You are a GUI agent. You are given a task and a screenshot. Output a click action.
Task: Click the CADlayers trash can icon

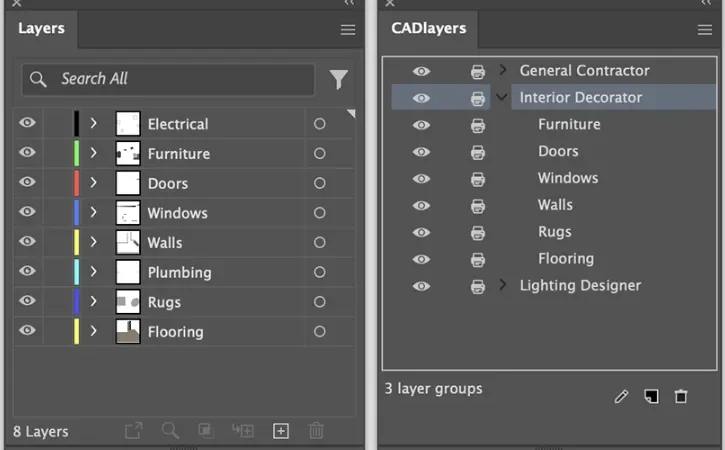[x=681, y=396]
